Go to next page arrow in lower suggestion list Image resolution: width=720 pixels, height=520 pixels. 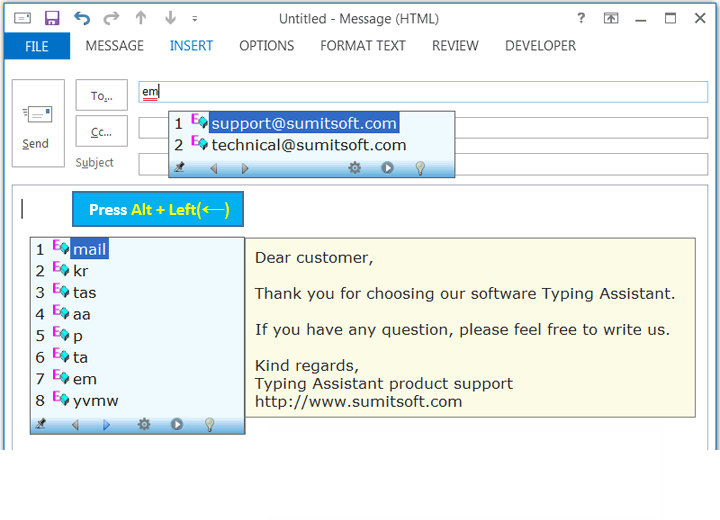point(107,424)
